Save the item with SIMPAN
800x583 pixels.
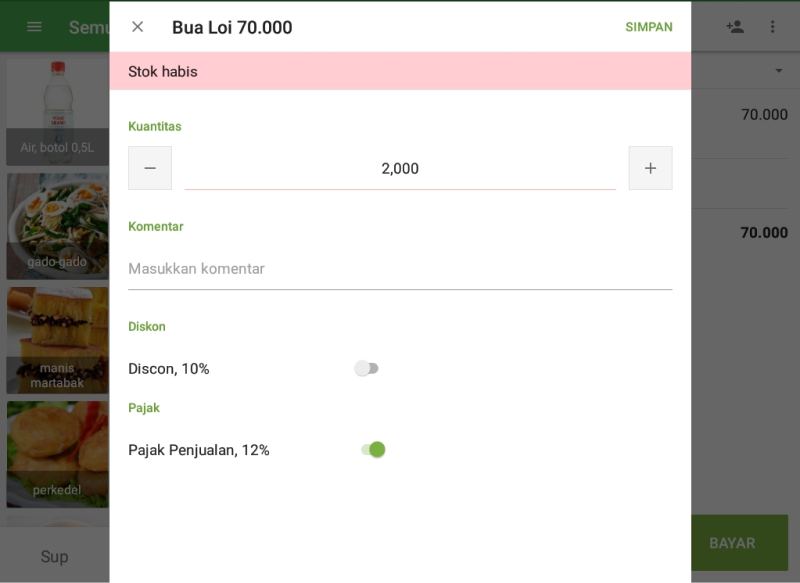649,27
